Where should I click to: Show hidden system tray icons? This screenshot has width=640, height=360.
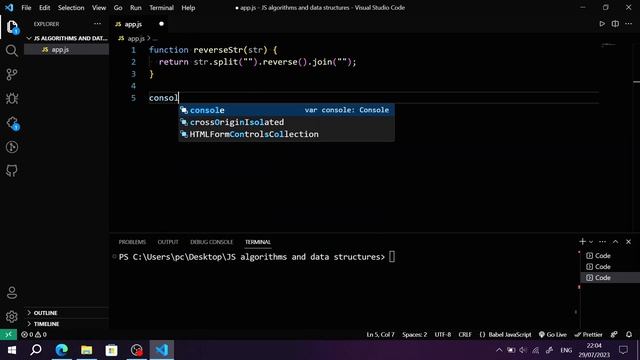point(499,350)
